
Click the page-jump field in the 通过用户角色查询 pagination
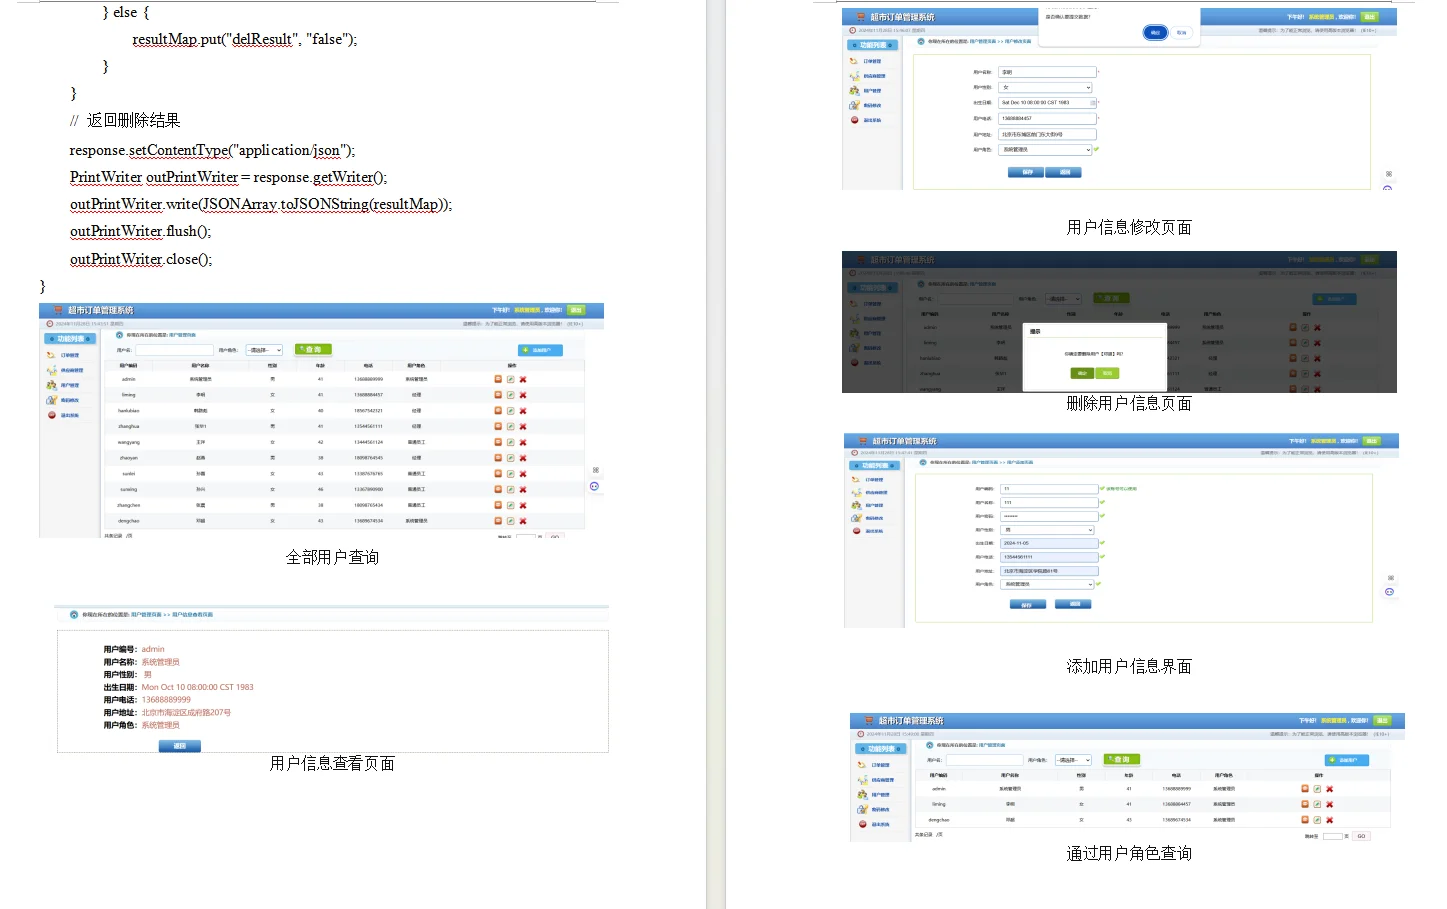coord(1332,836)
